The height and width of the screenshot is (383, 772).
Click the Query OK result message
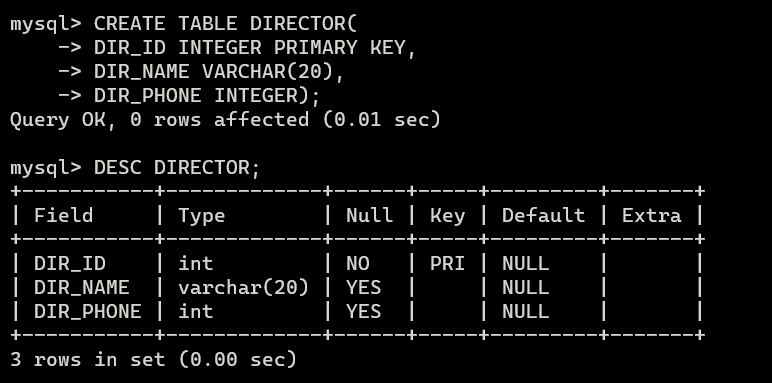click(x=225, y=120)
